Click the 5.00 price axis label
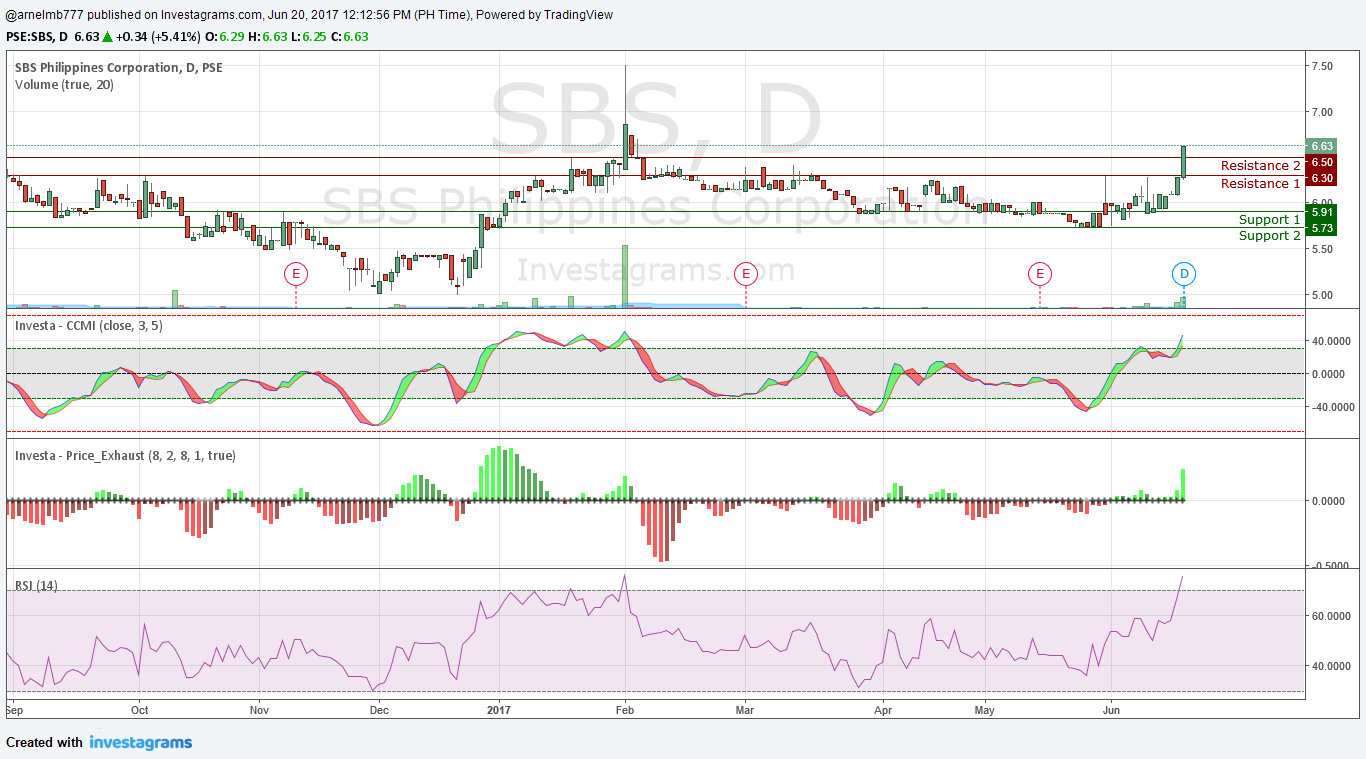 pyautogui.click(x=1322, y=295)
